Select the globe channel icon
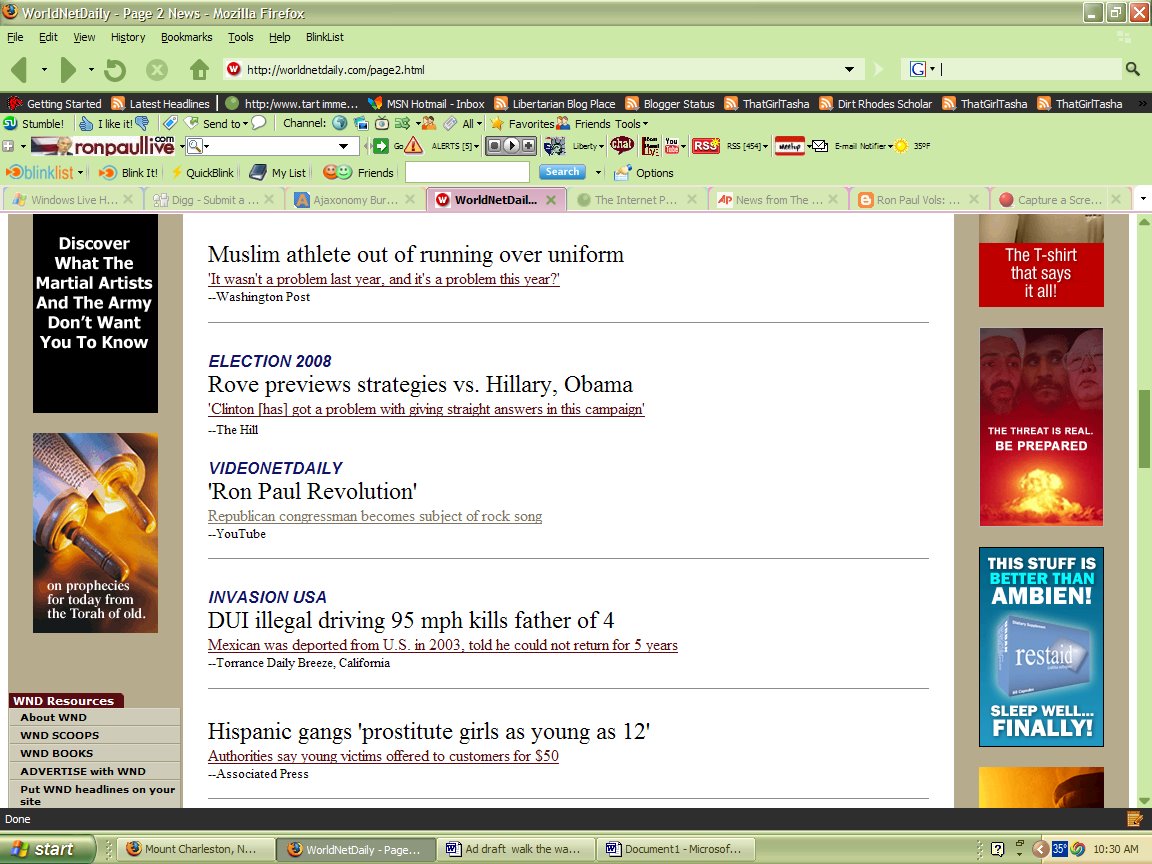 (339, 123)
